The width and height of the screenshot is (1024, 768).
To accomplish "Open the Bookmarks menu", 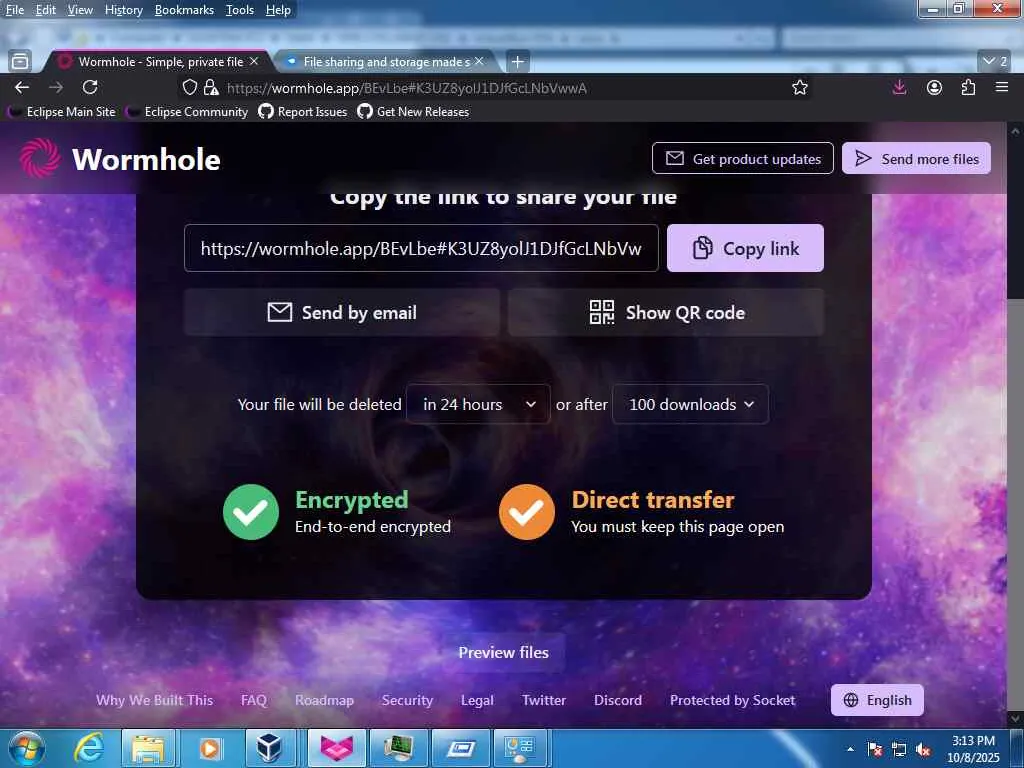I will pyautogui.click(x=184, y=10).
